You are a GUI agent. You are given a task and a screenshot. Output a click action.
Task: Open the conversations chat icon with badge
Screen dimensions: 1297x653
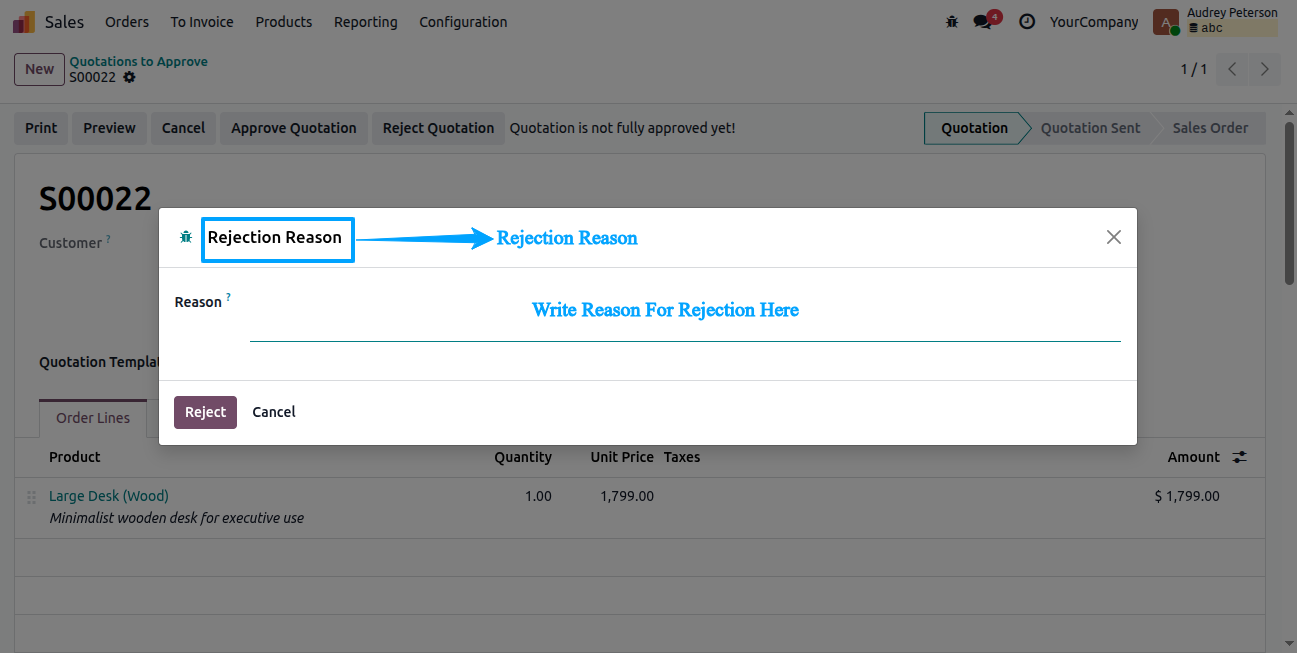pos(985,20)
